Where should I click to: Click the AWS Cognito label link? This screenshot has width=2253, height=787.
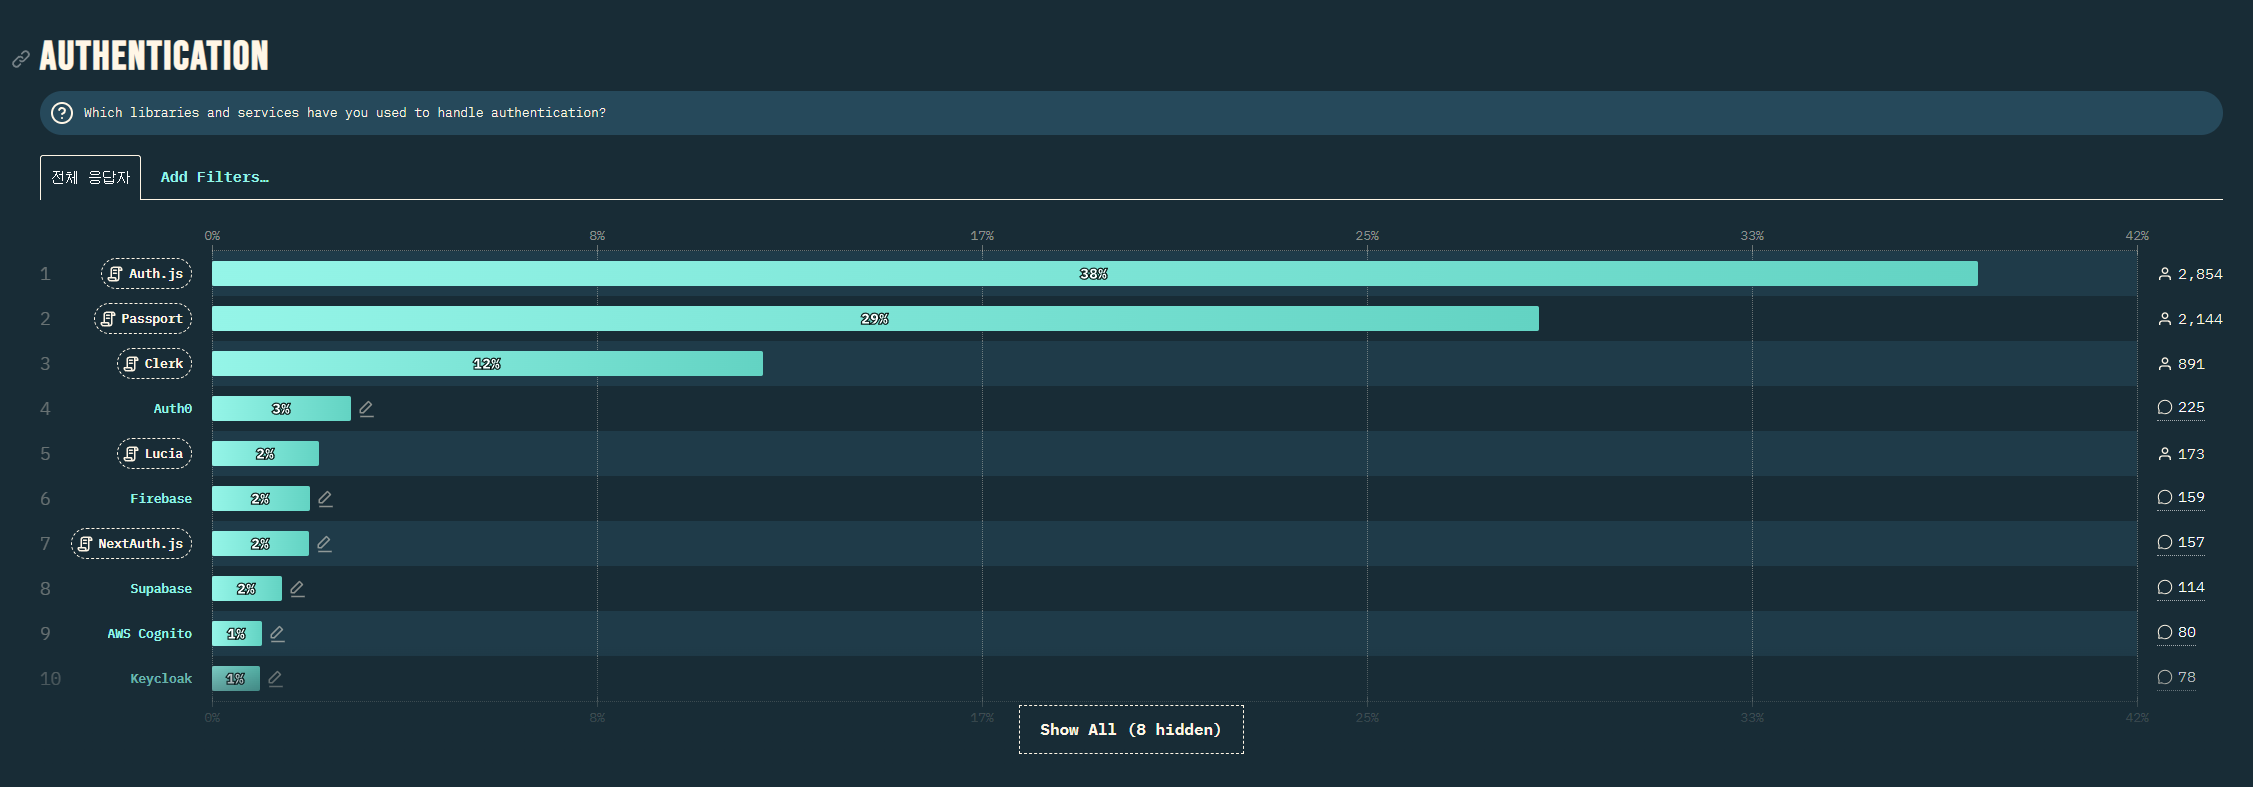pyautogui.click(x=150, y=634)
